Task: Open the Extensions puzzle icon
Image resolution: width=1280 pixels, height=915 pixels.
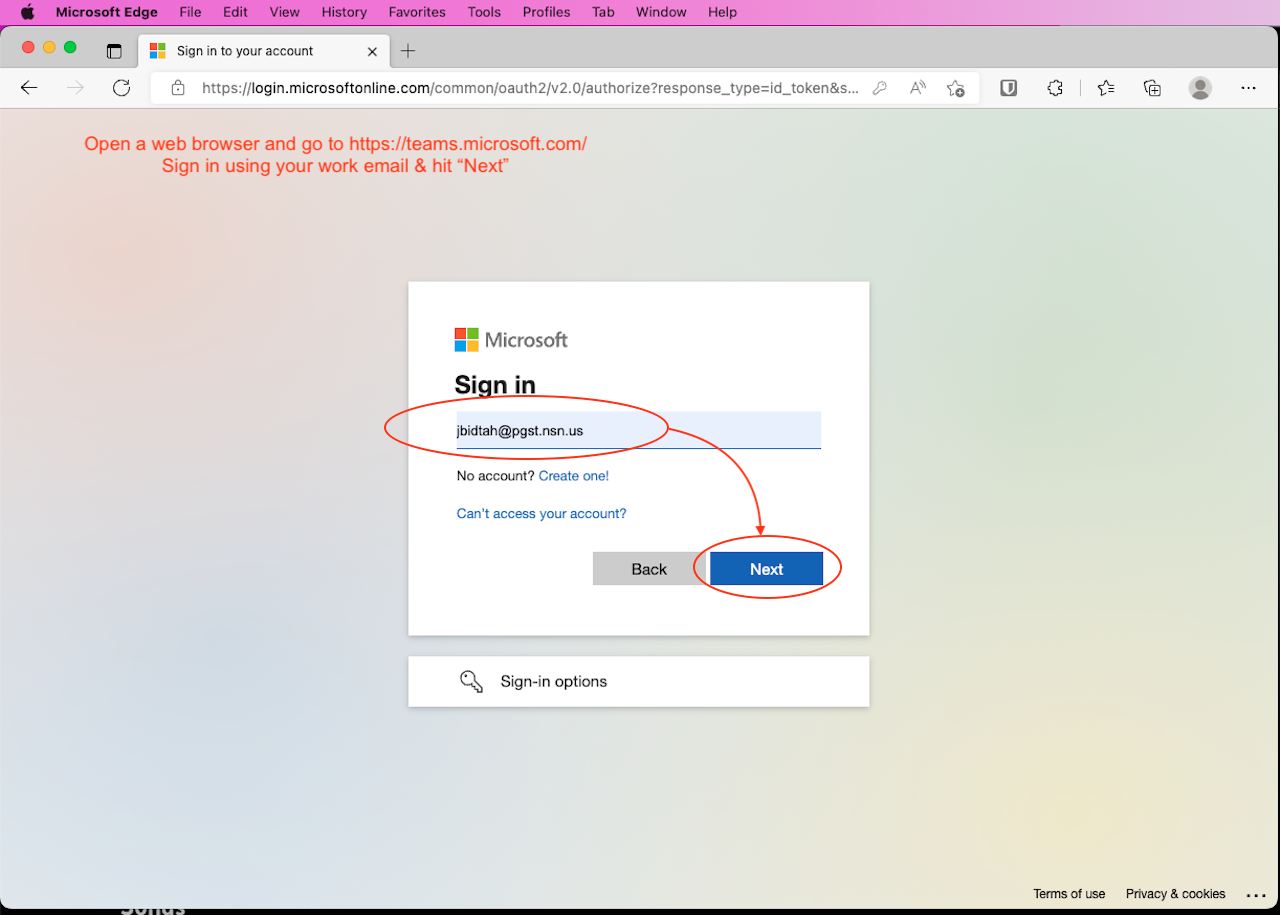Action: [1055, 88]
